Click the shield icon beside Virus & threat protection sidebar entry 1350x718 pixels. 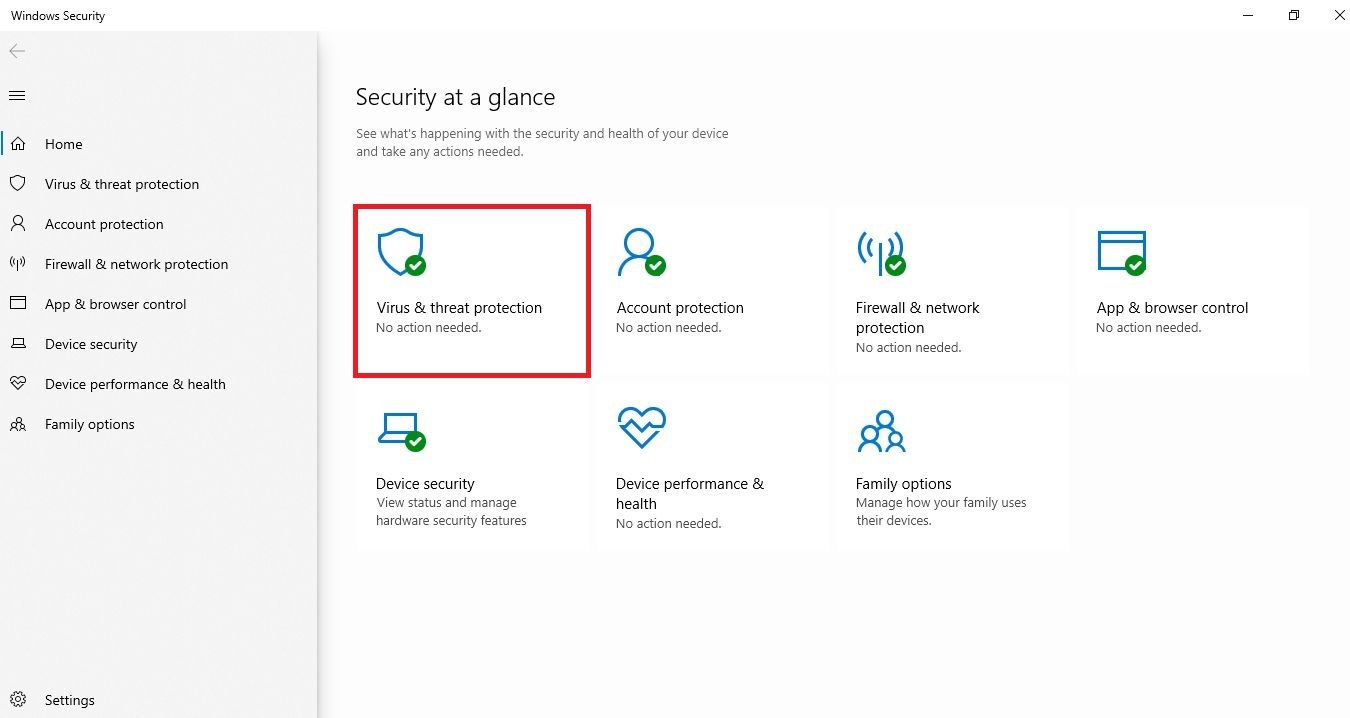[x=18, y=184]
